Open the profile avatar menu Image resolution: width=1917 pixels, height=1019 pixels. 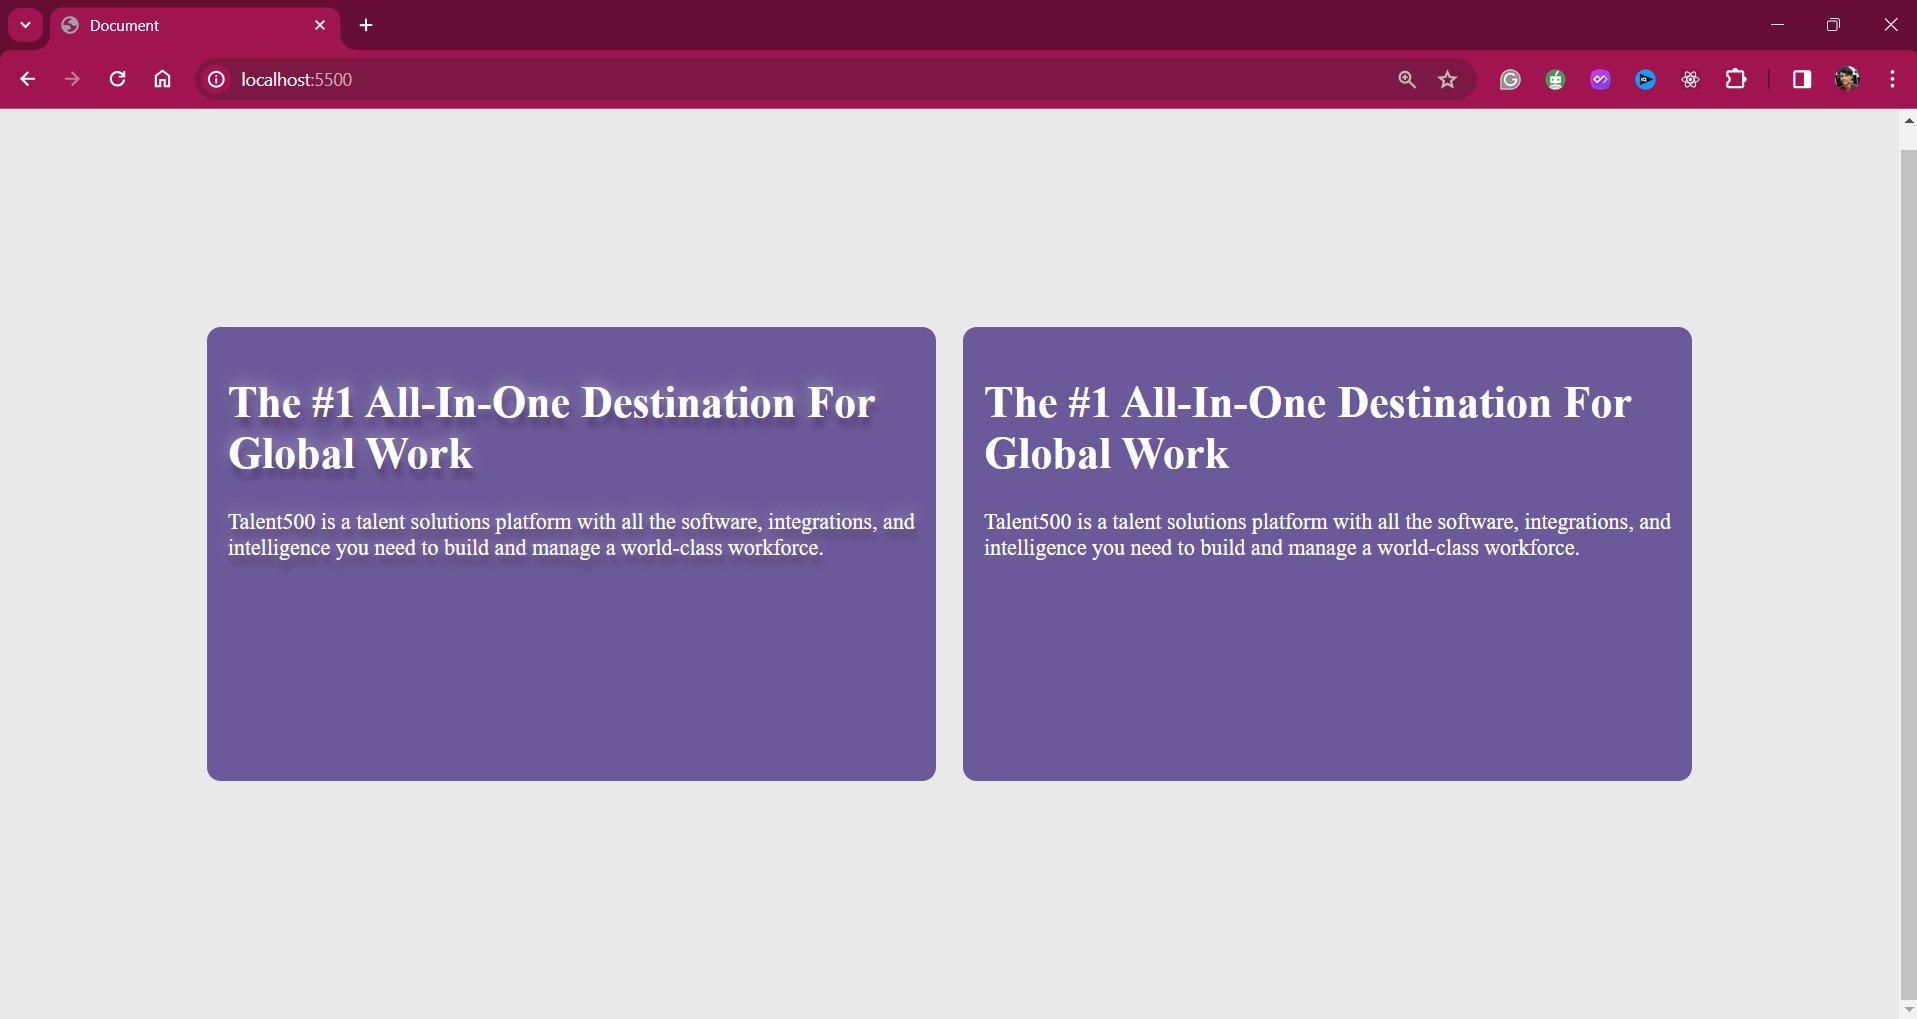(x=1847, y=79)
